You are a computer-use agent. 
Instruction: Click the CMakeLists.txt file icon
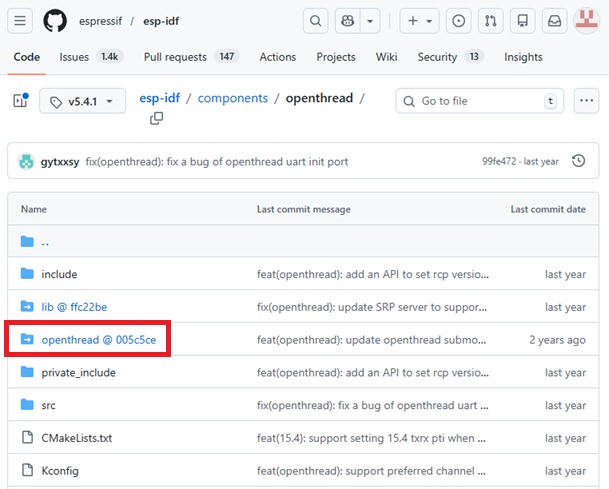[27, 437]
